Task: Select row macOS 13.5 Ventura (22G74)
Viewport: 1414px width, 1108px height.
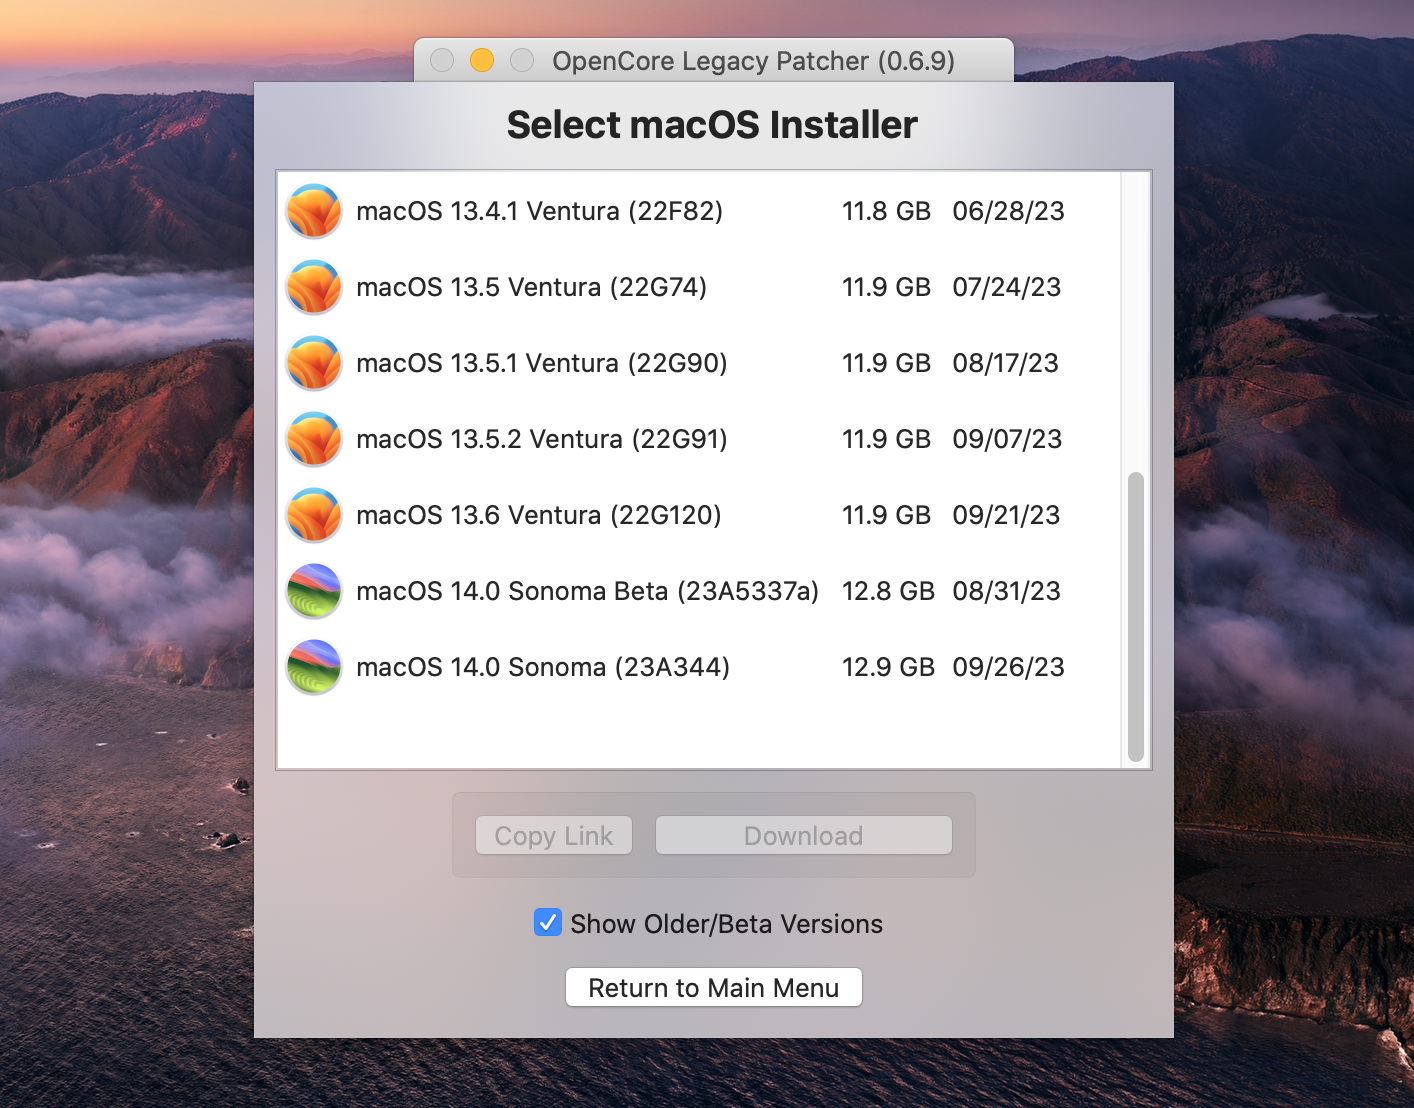Action: (699, 287)
